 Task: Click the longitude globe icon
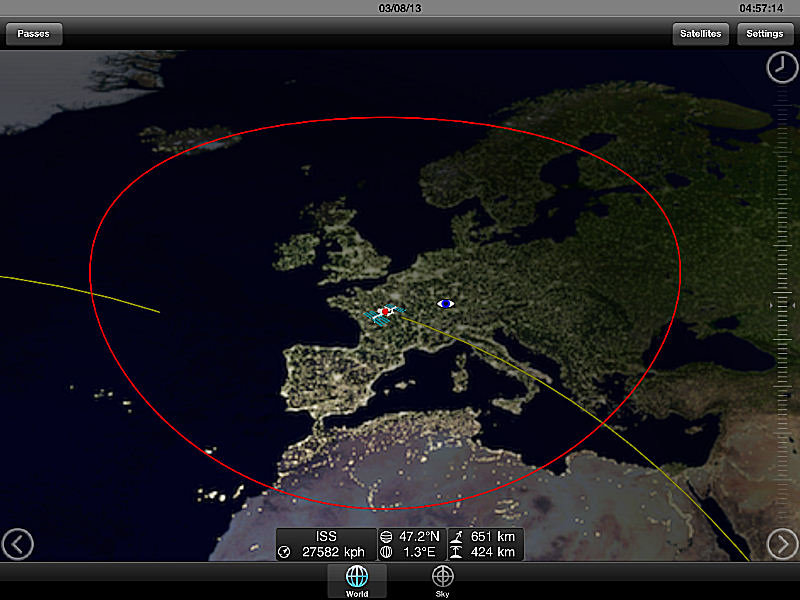coord(386,552)
